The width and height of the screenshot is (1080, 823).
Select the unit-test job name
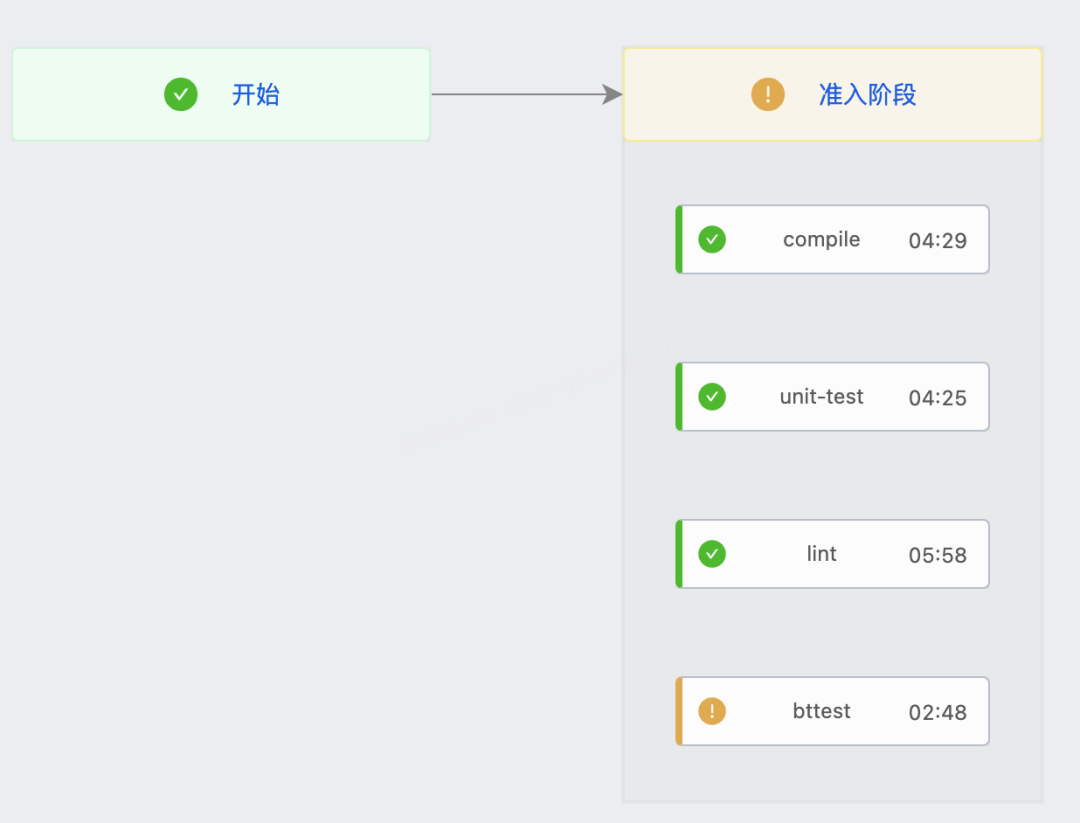tap(821, 397)
